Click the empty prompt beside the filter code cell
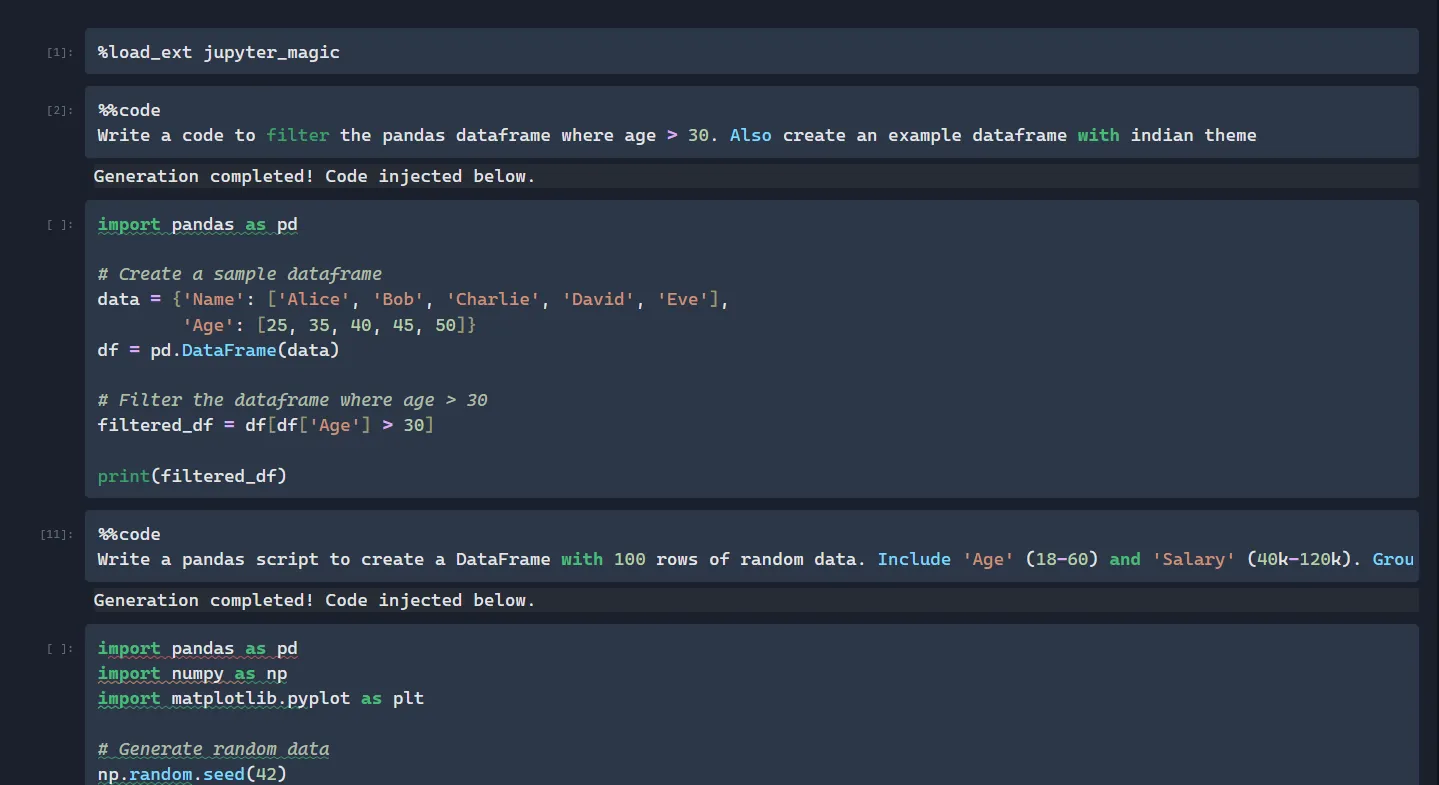Image resolution: width=1439 pixels, height=785 pixels. [x=60, y=225]
